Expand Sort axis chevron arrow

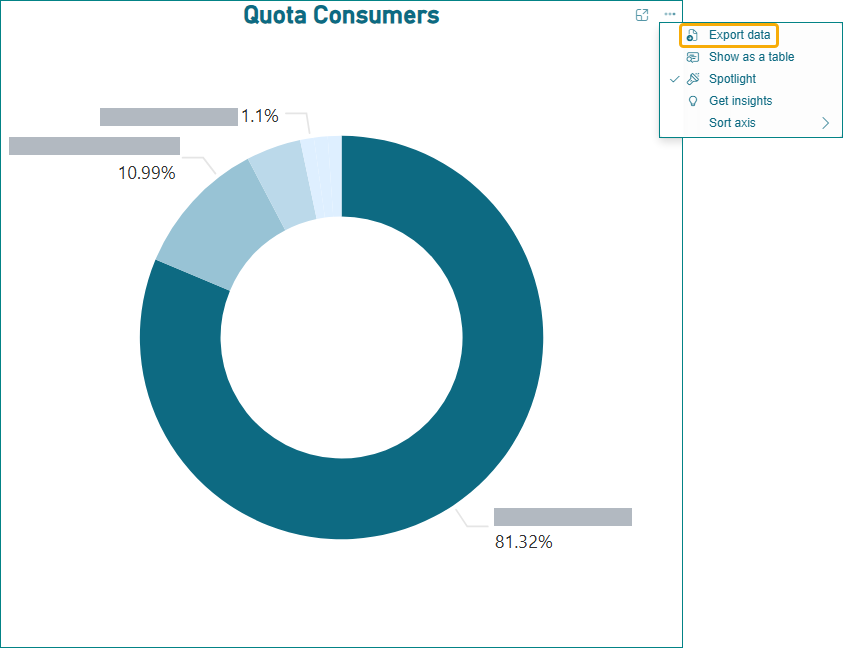pos(825,123)
